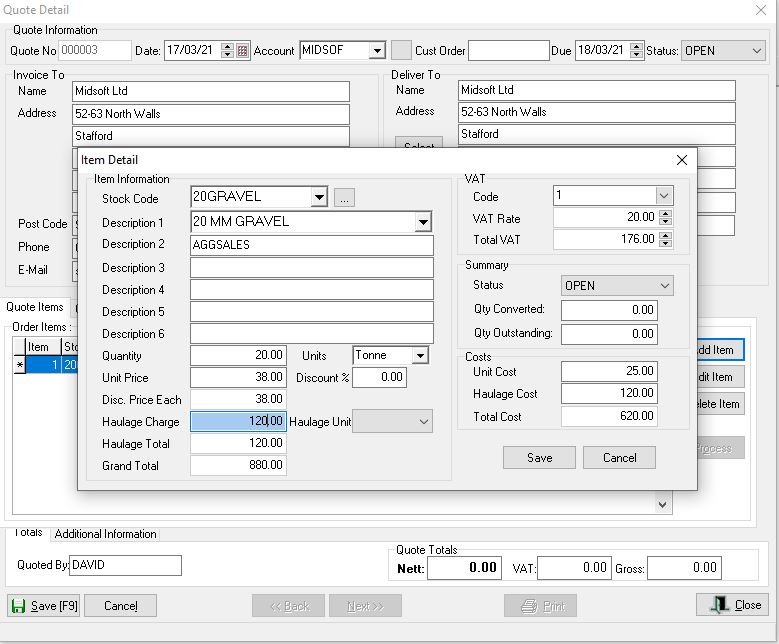Click the Due date spinner arrows
This screenshot has height=644, width=779.
(636, 50)
